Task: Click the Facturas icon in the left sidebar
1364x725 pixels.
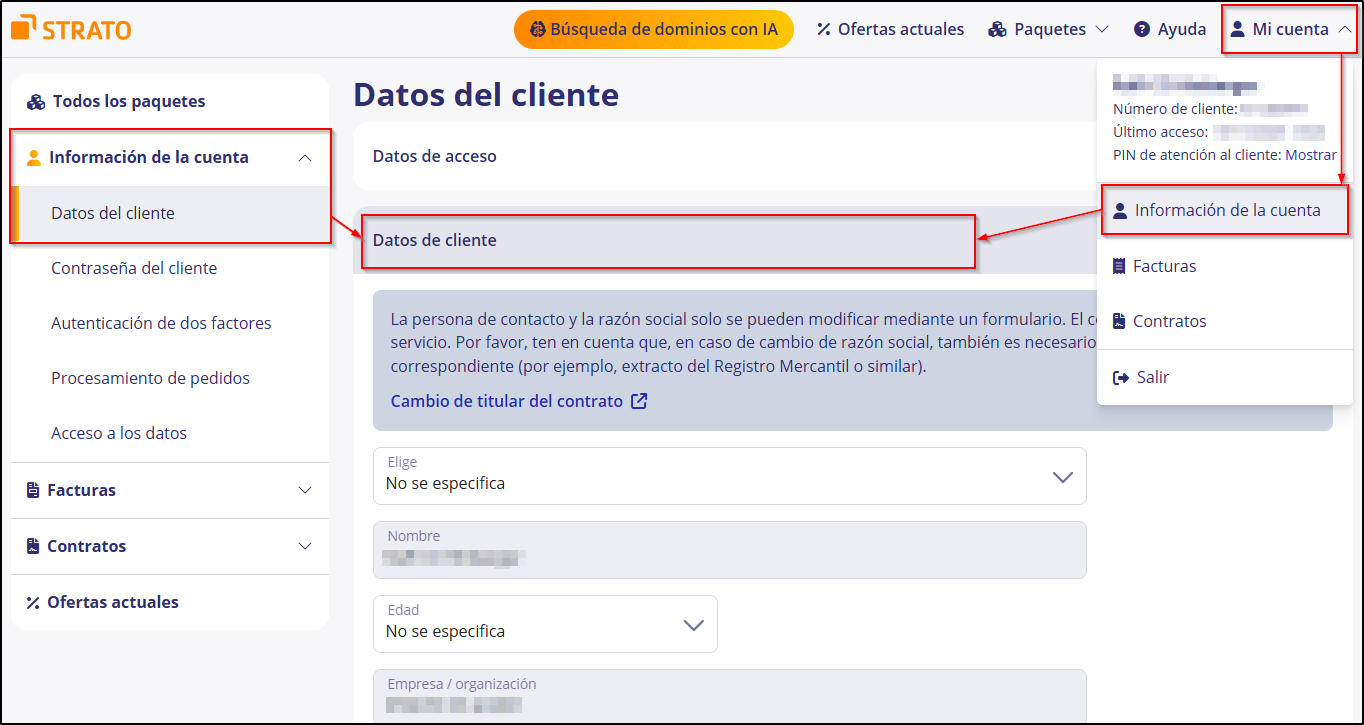Action: (x=33, y=490)
